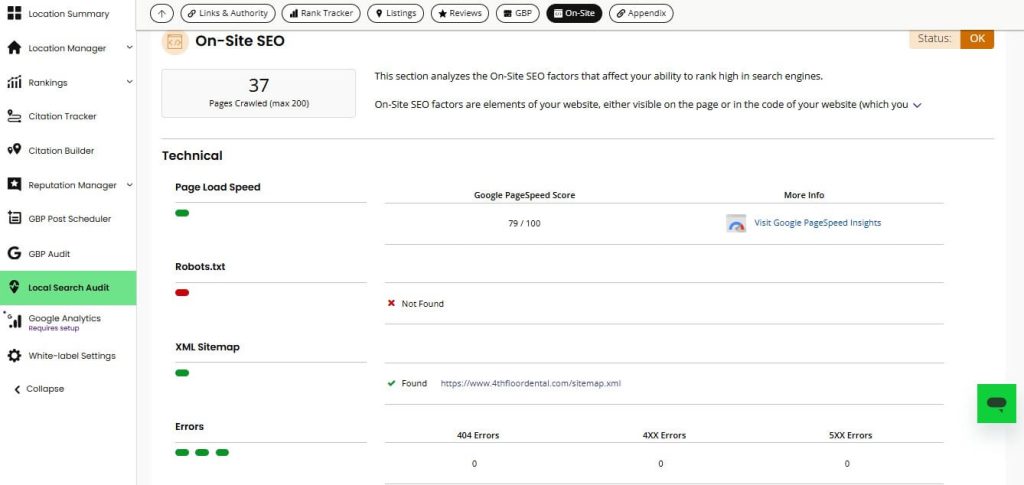The height and width of the screenshot is (485, 1024).
Task: Open the green chat widget
Action: pos(997,403)
